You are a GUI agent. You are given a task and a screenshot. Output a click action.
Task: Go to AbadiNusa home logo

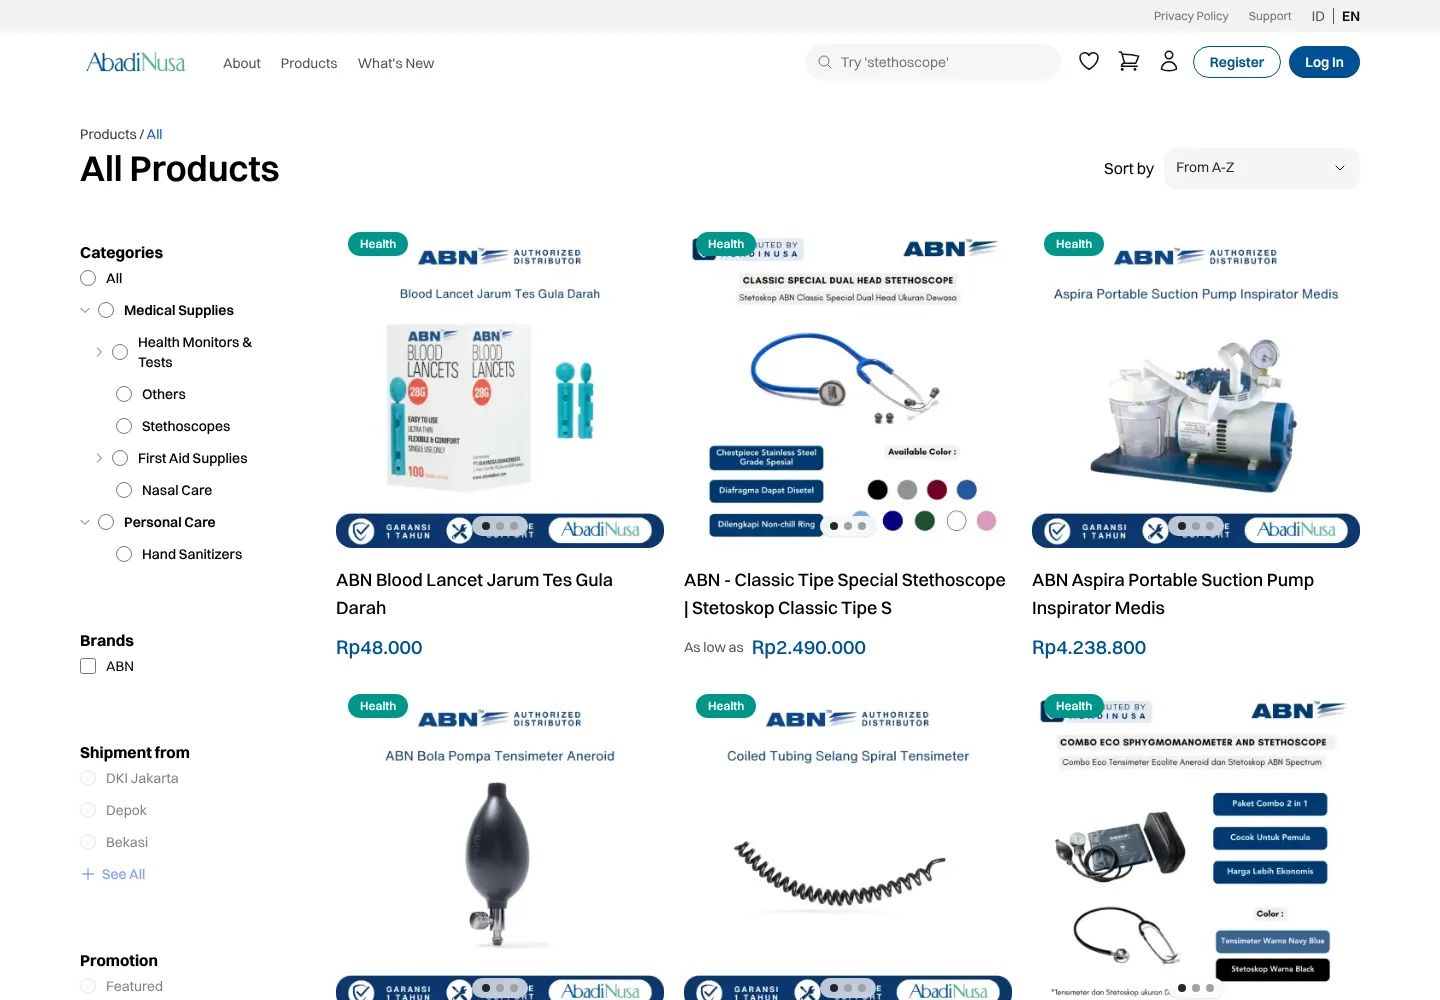(x=136, y=62)
